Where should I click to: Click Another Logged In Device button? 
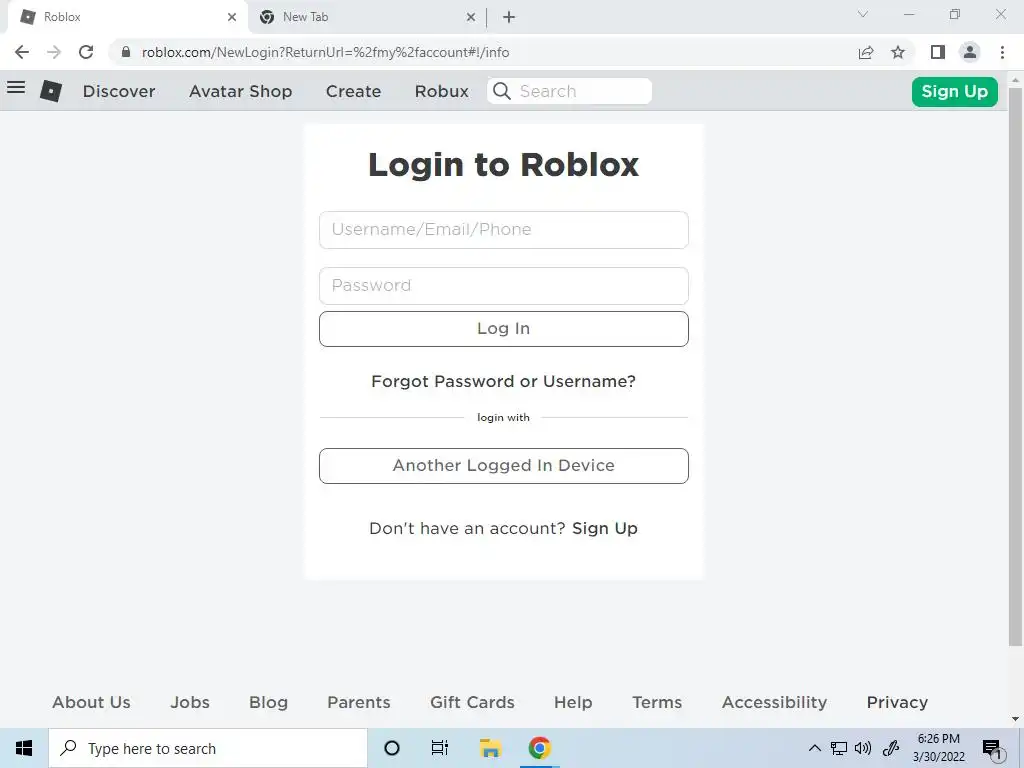(504, 466)
